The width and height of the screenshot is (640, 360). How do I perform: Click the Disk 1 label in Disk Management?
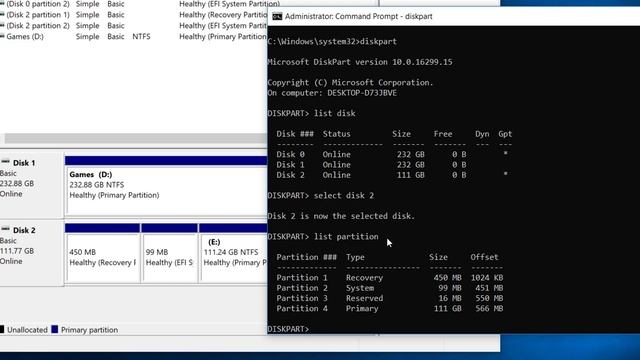(24, 163)
